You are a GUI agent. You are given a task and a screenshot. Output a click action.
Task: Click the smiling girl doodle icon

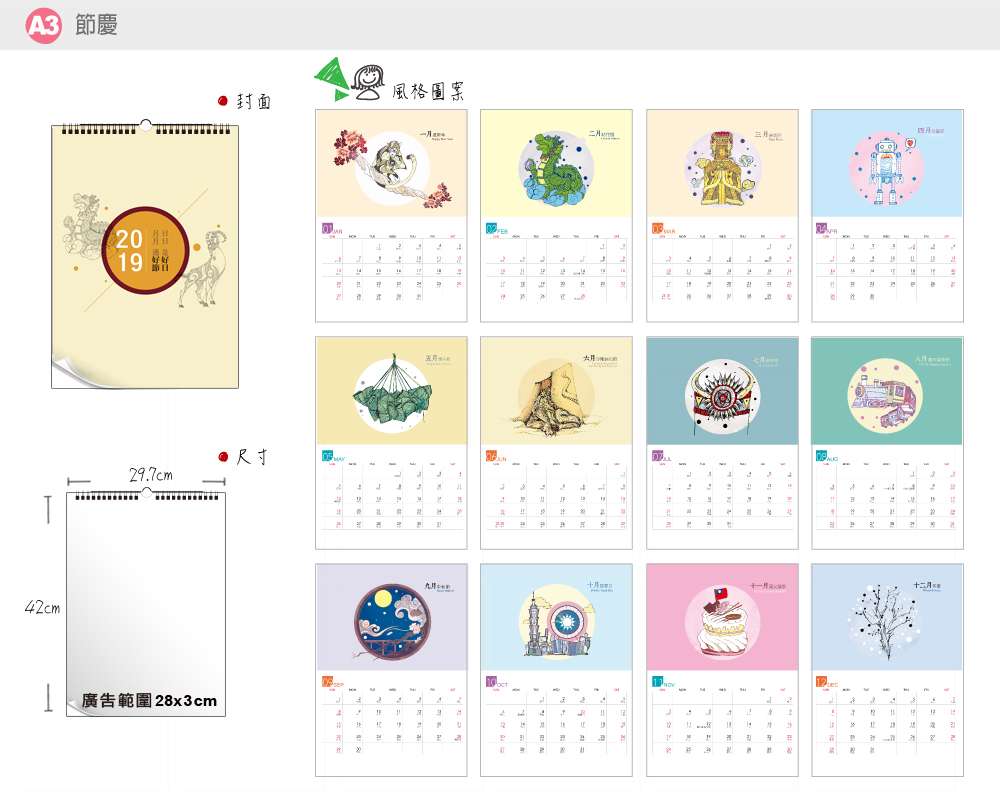tap(369, 82)
